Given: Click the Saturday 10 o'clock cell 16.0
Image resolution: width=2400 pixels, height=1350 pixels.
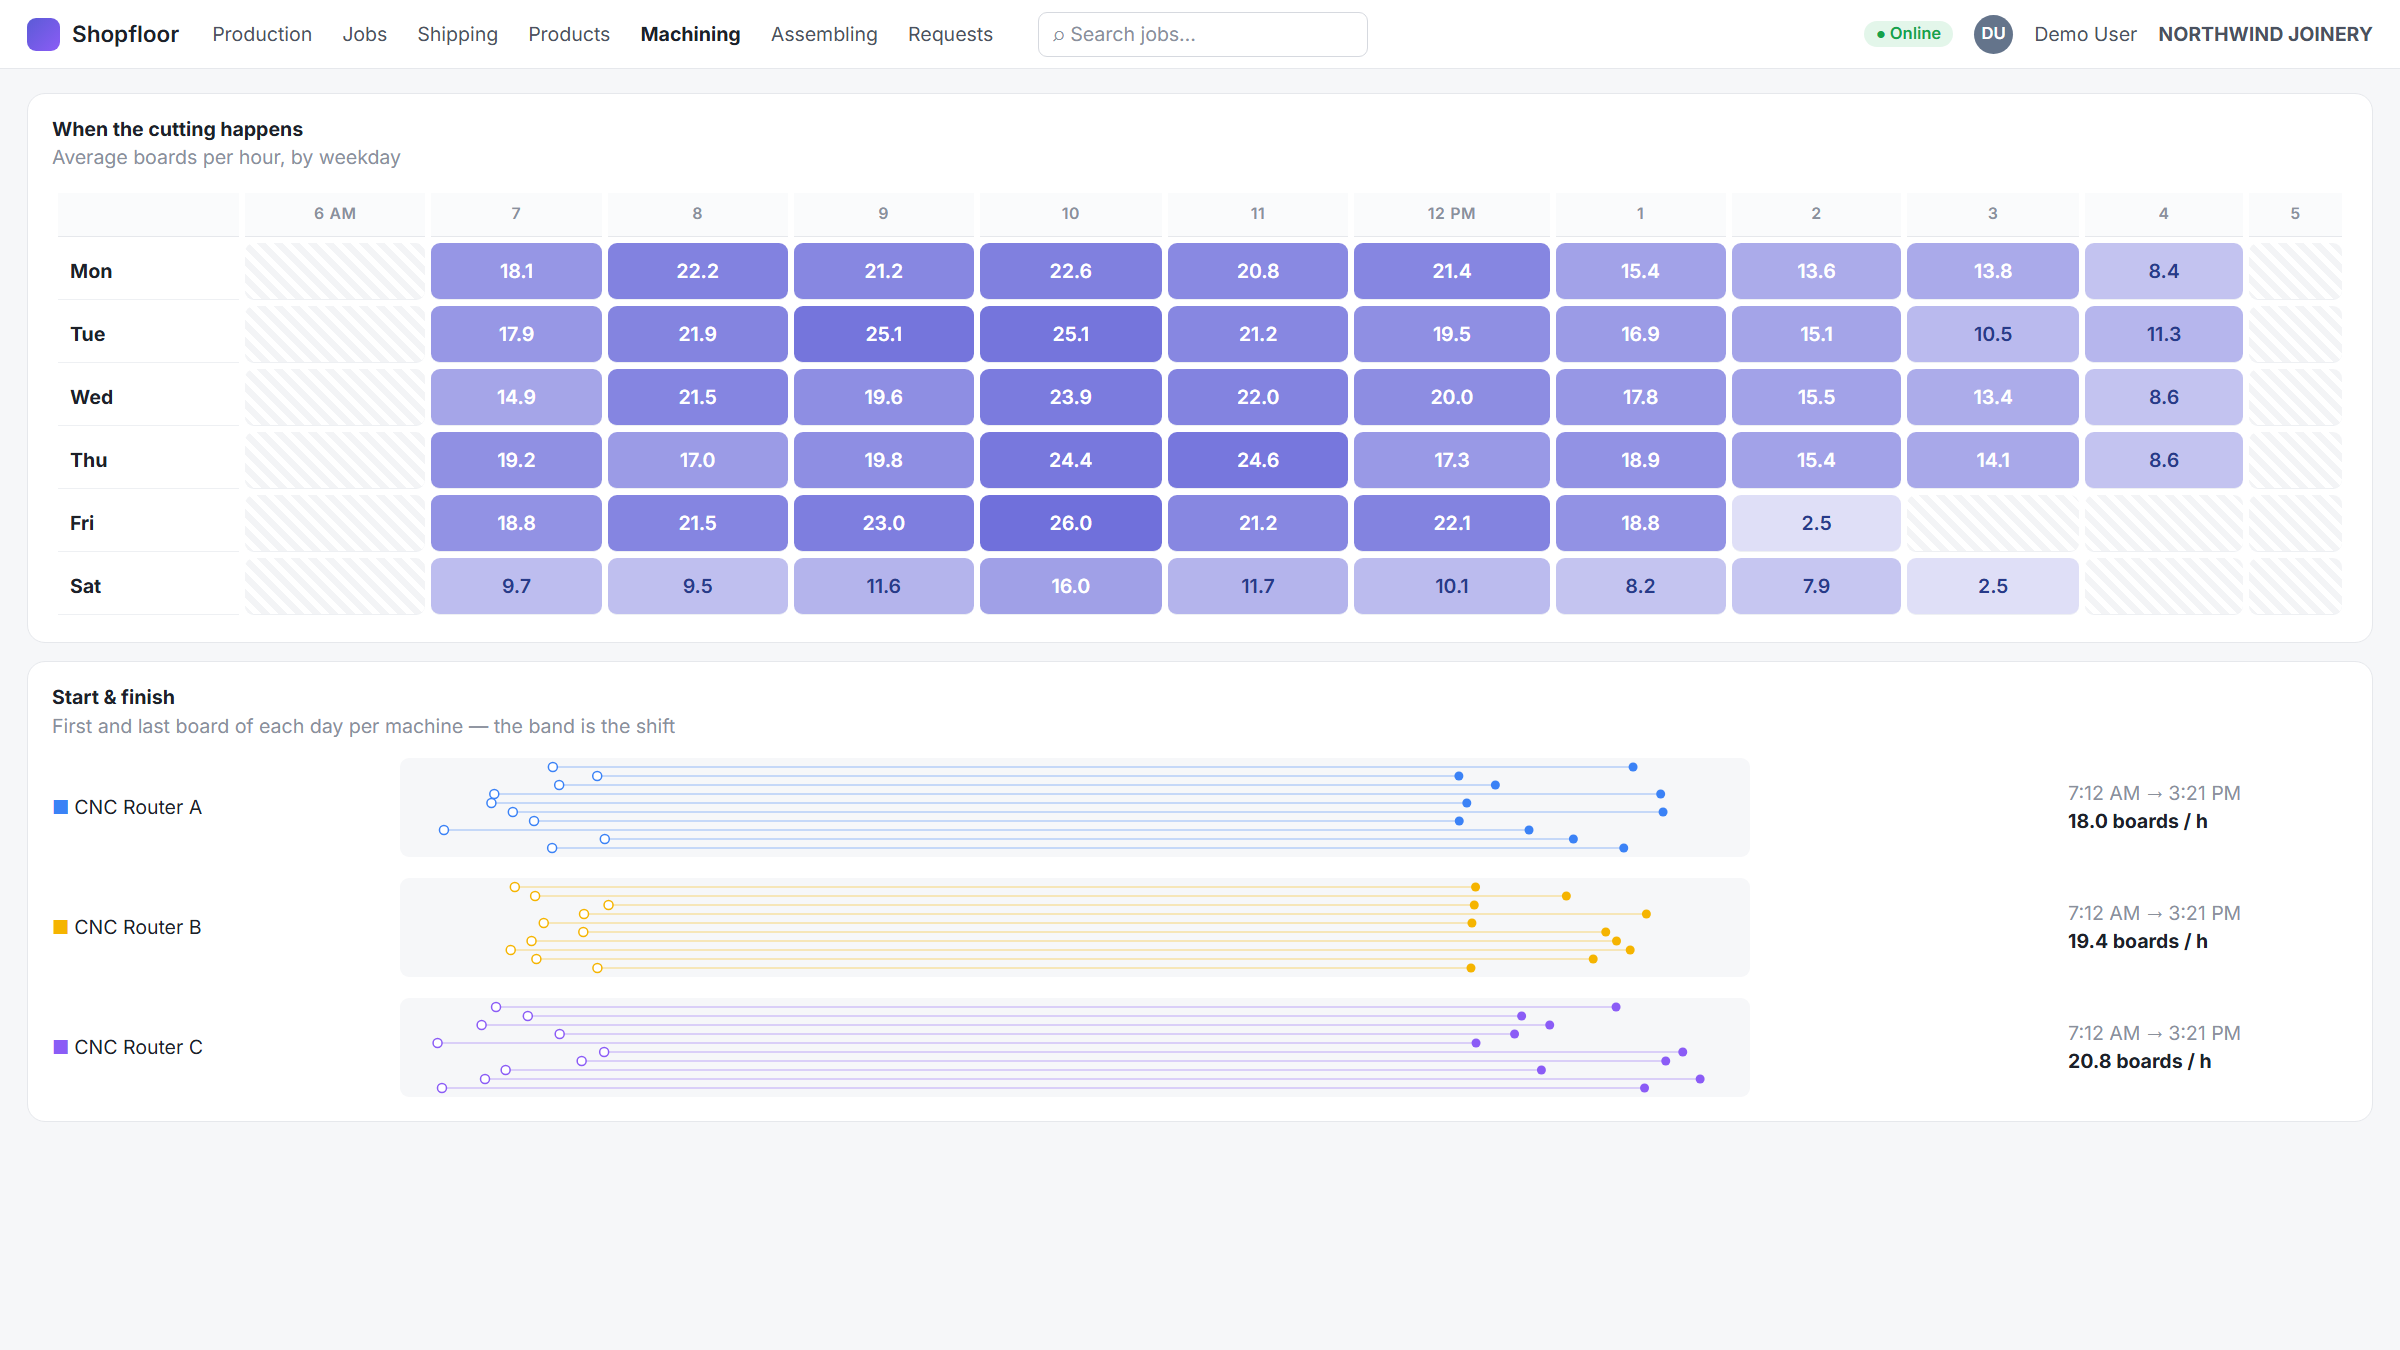Looking at the screenshot, I should coord(1070,586).
